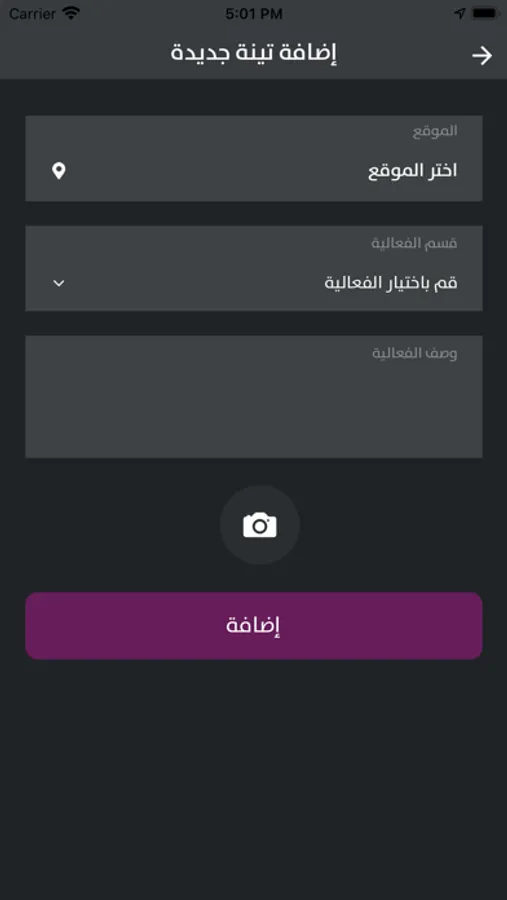Tap the الموقع field label

435,131
